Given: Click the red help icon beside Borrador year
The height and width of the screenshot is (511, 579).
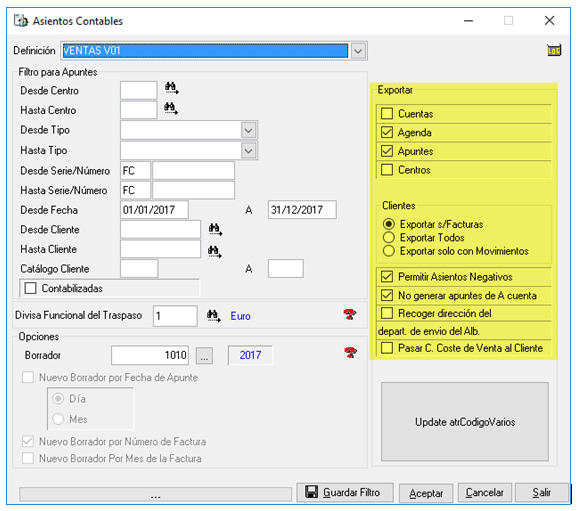Looking at the screenshot, I should tap(350, 353).
